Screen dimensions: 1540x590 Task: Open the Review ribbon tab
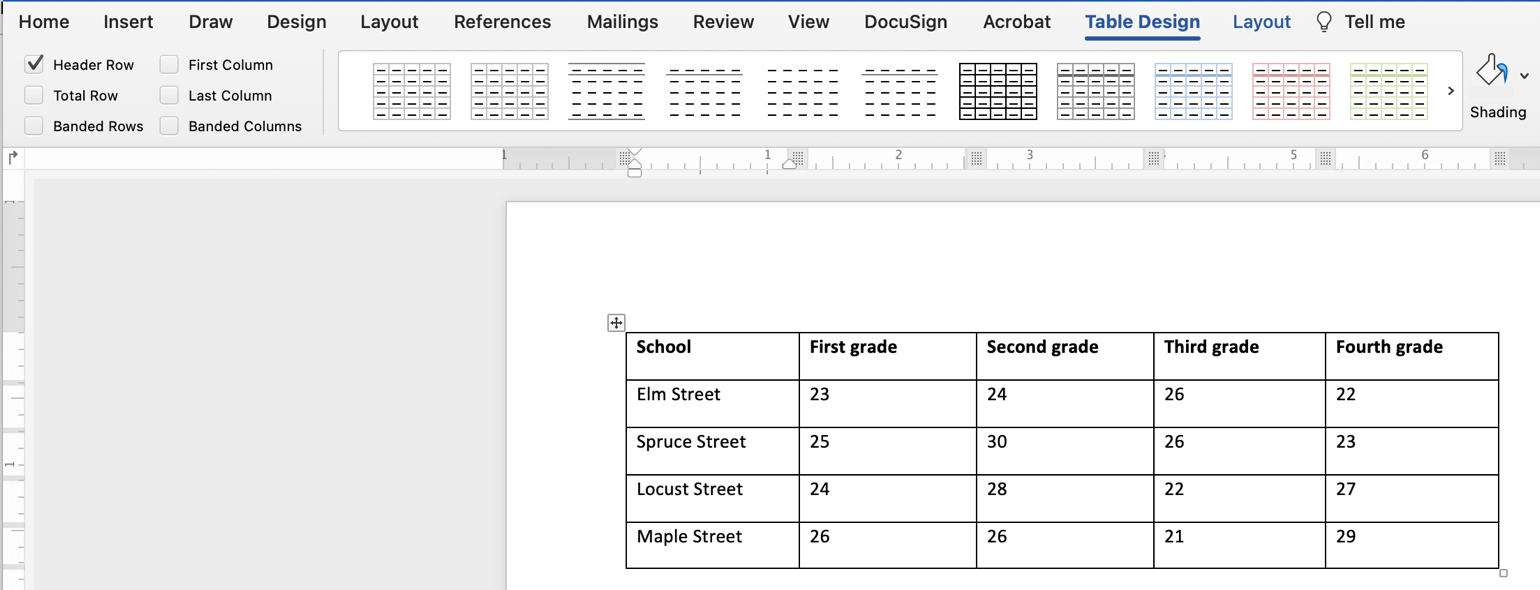[723, 21]
